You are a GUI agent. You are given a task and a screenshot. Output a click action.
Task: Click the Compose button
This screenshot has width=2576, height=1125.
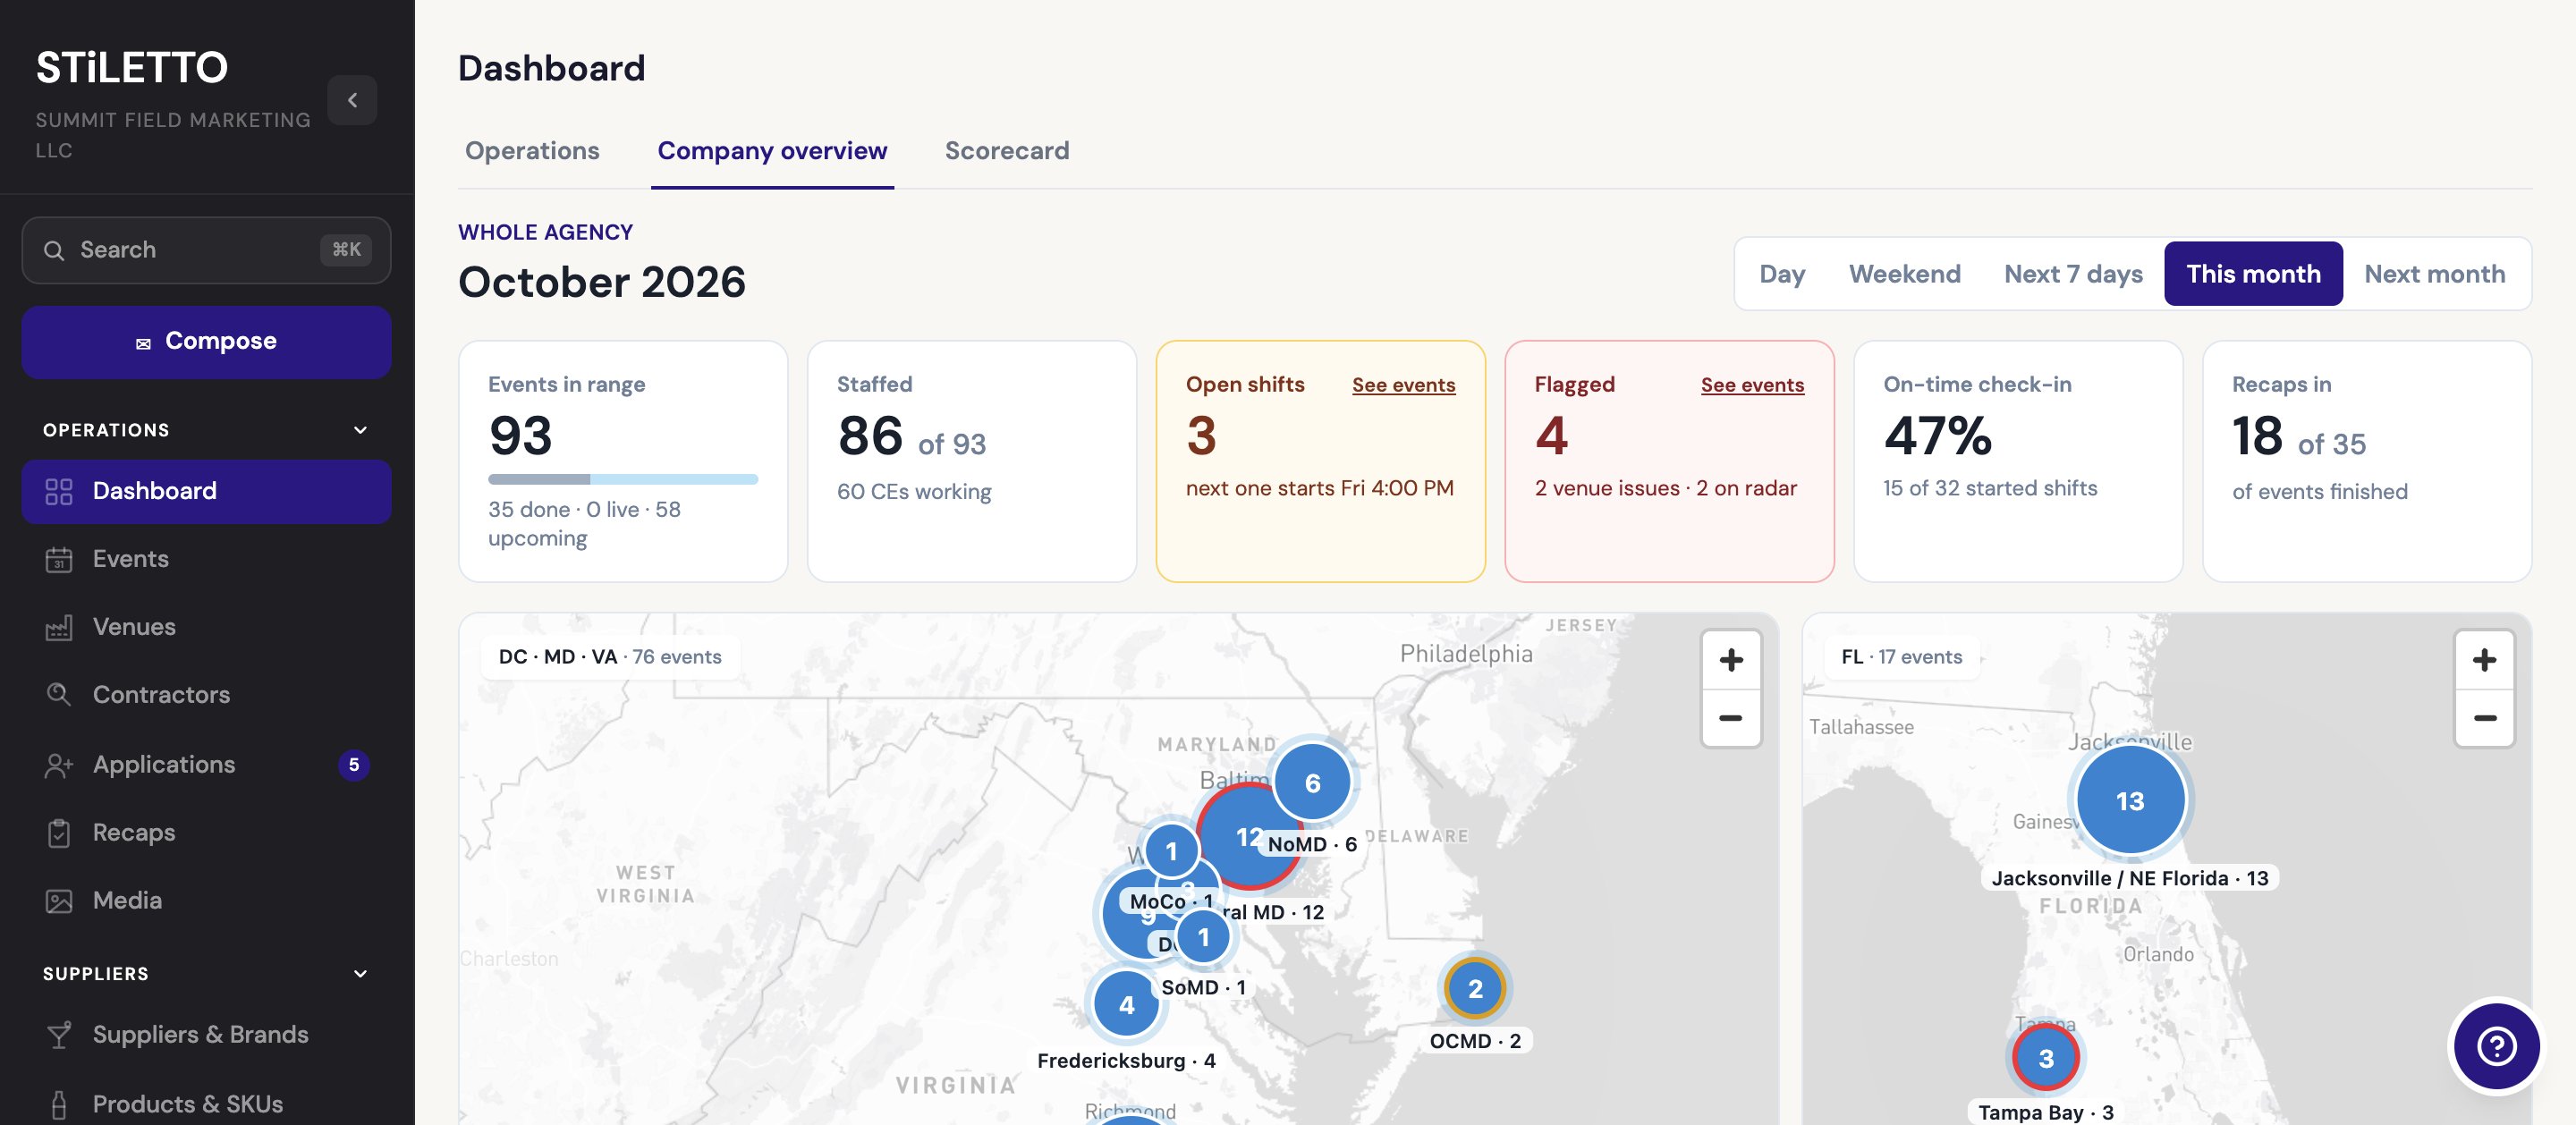tap(206, 342)
